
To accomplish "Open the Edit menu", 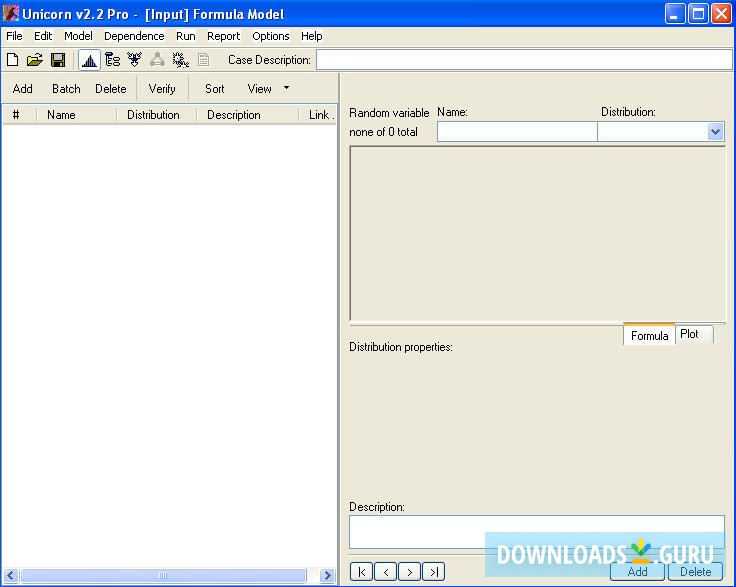I will click(x=43, y=36).
